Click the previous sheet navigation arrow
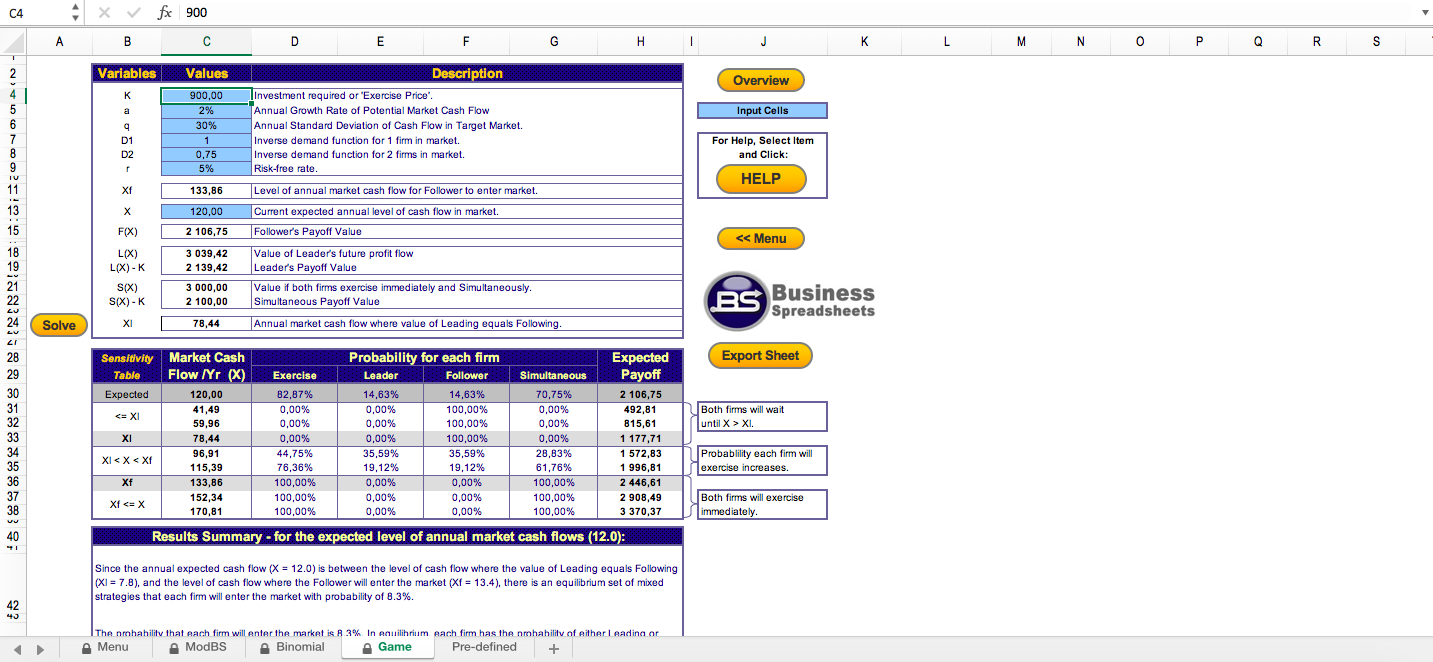Viewport: 1433px width, 662px height. click(17, 647)
